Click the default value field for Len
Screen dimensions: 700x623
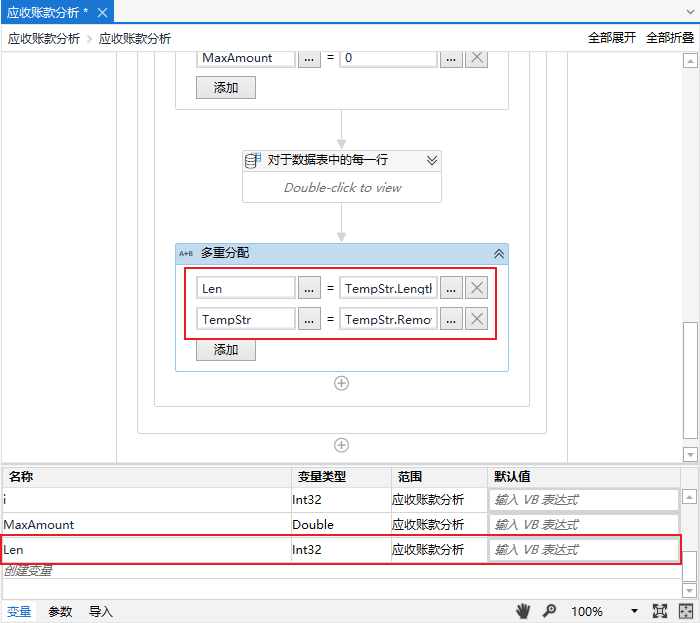click(x=583, y=549)
